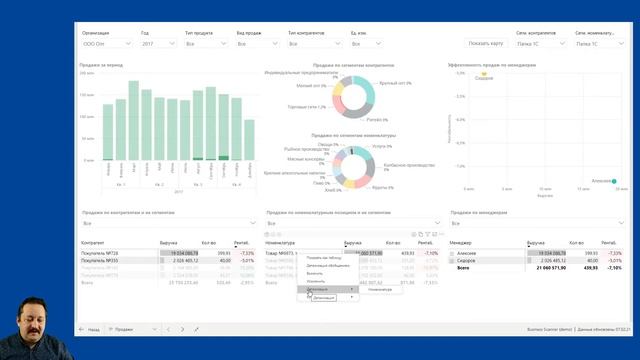Click the Контрагент column header

tap(92, 243)
